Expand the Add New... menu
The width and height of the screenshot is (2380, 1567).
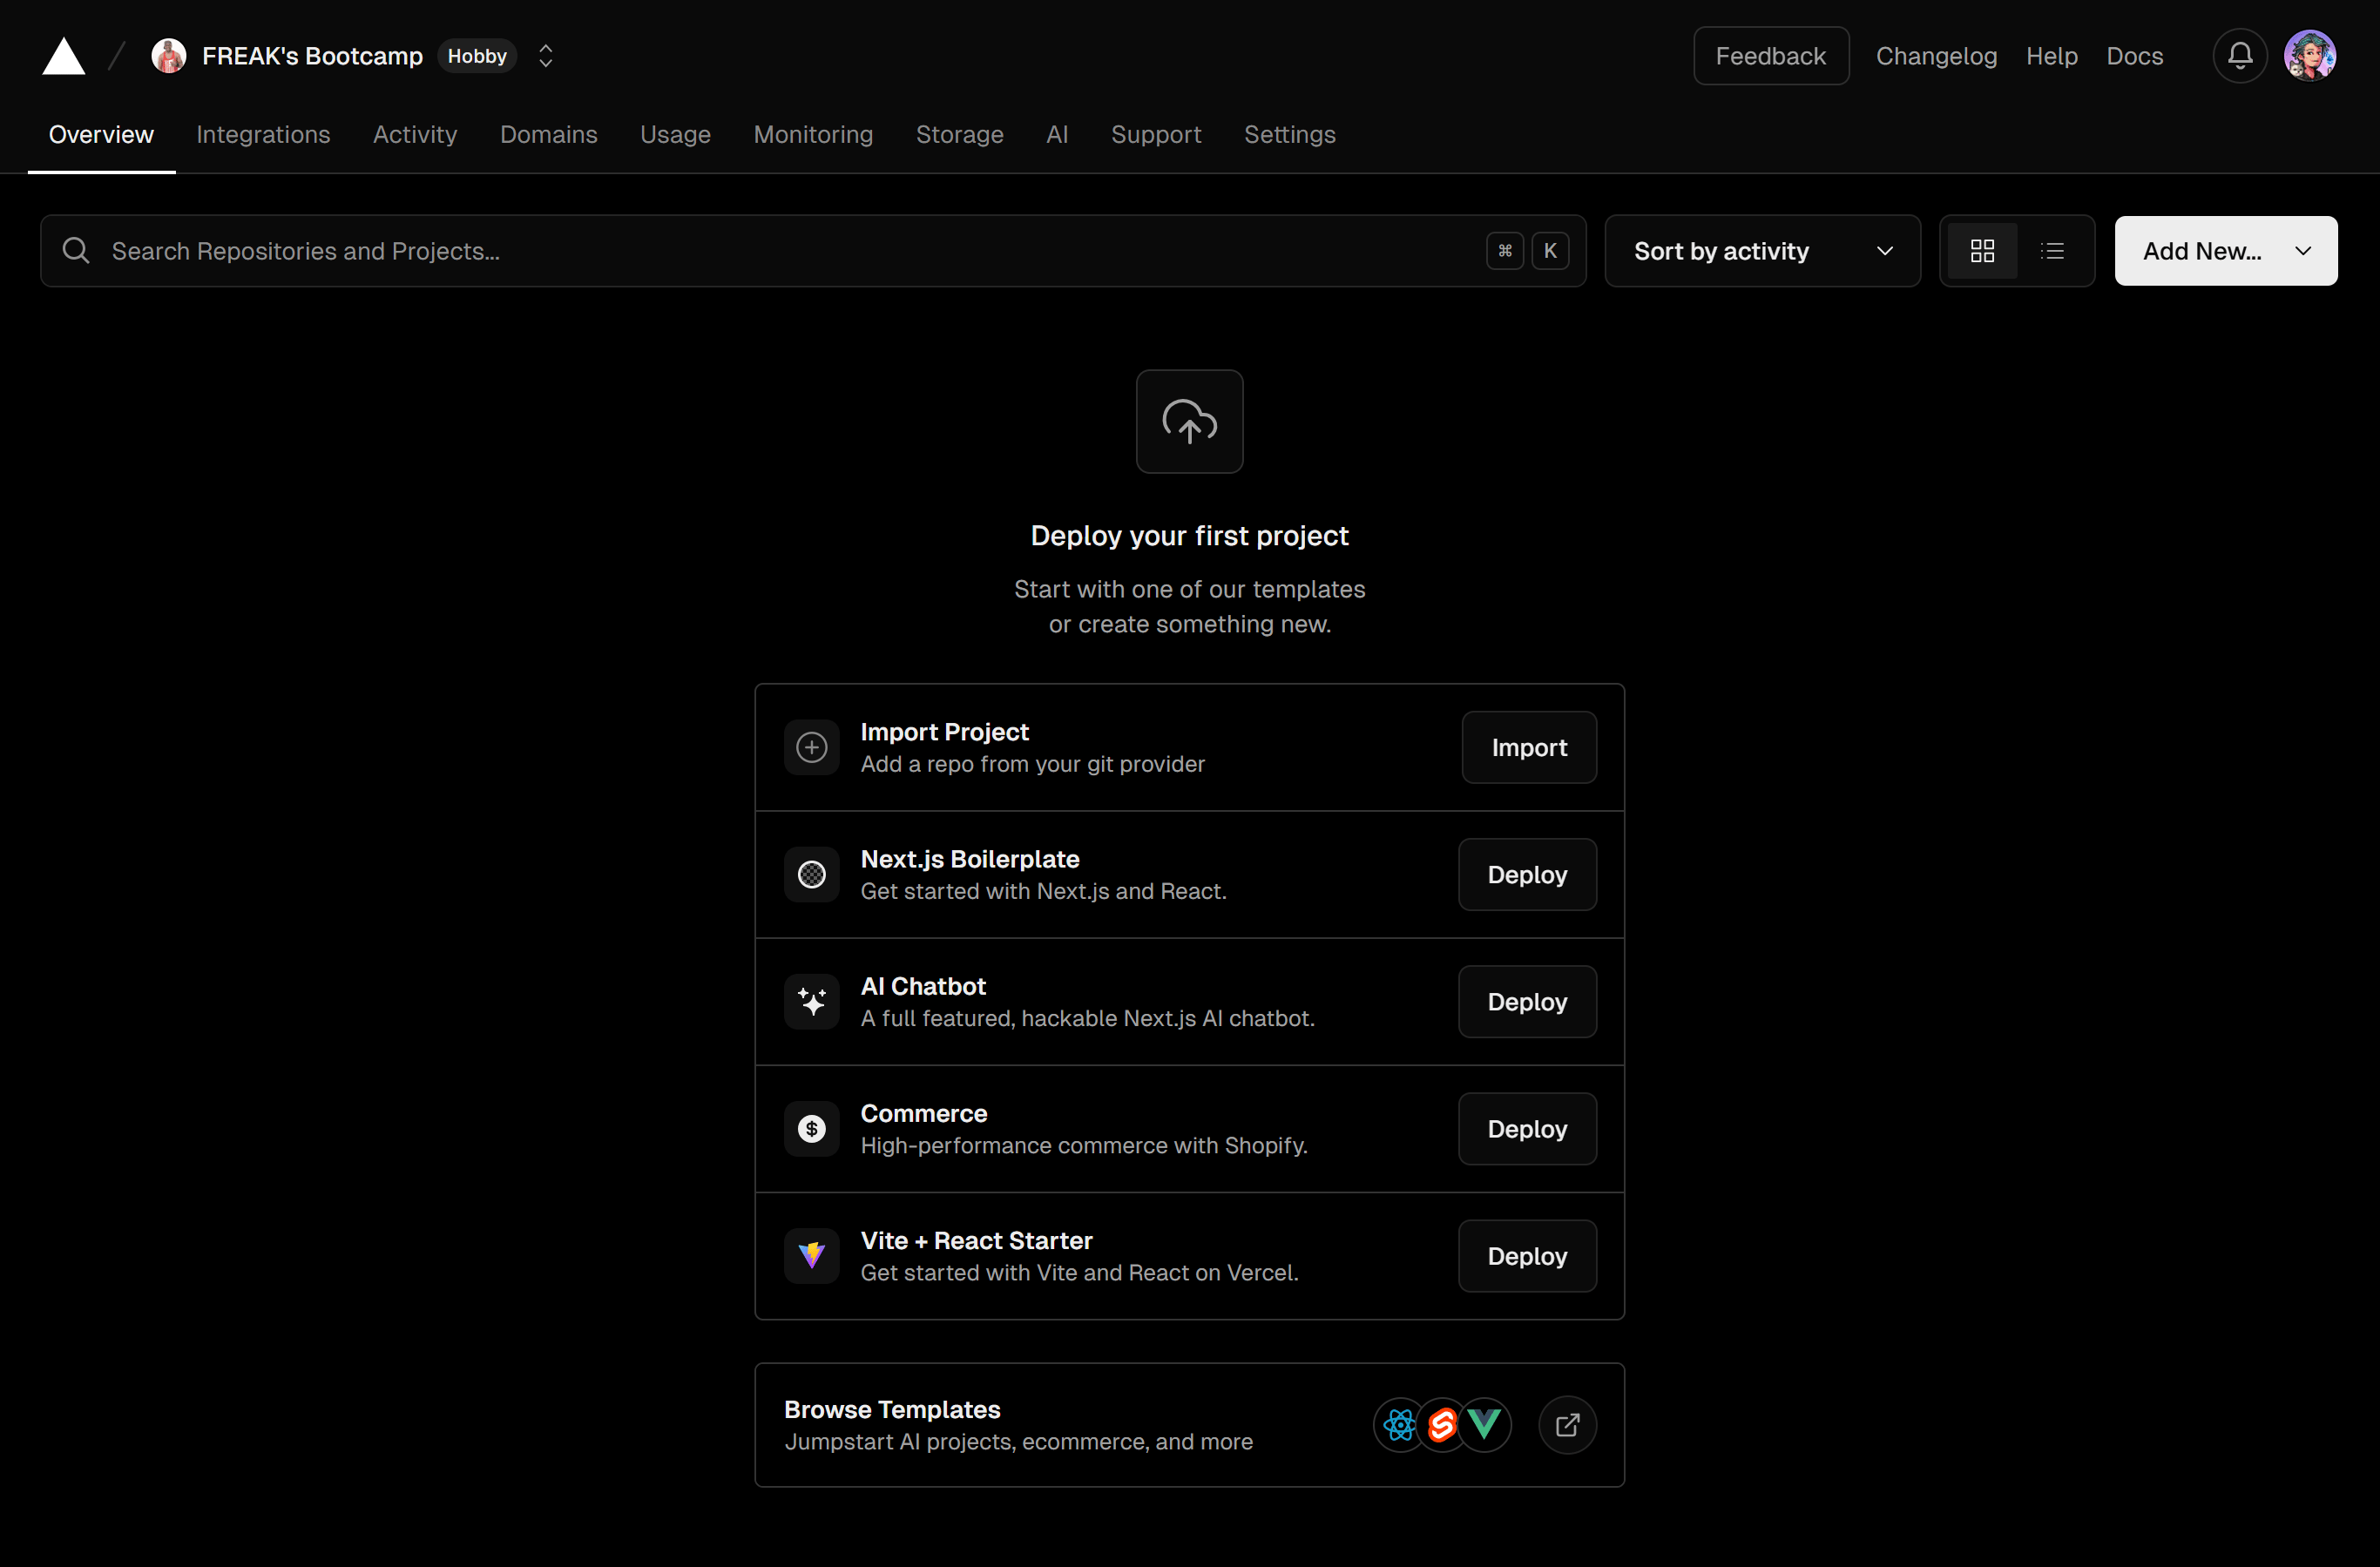[x=2225, y=251]
